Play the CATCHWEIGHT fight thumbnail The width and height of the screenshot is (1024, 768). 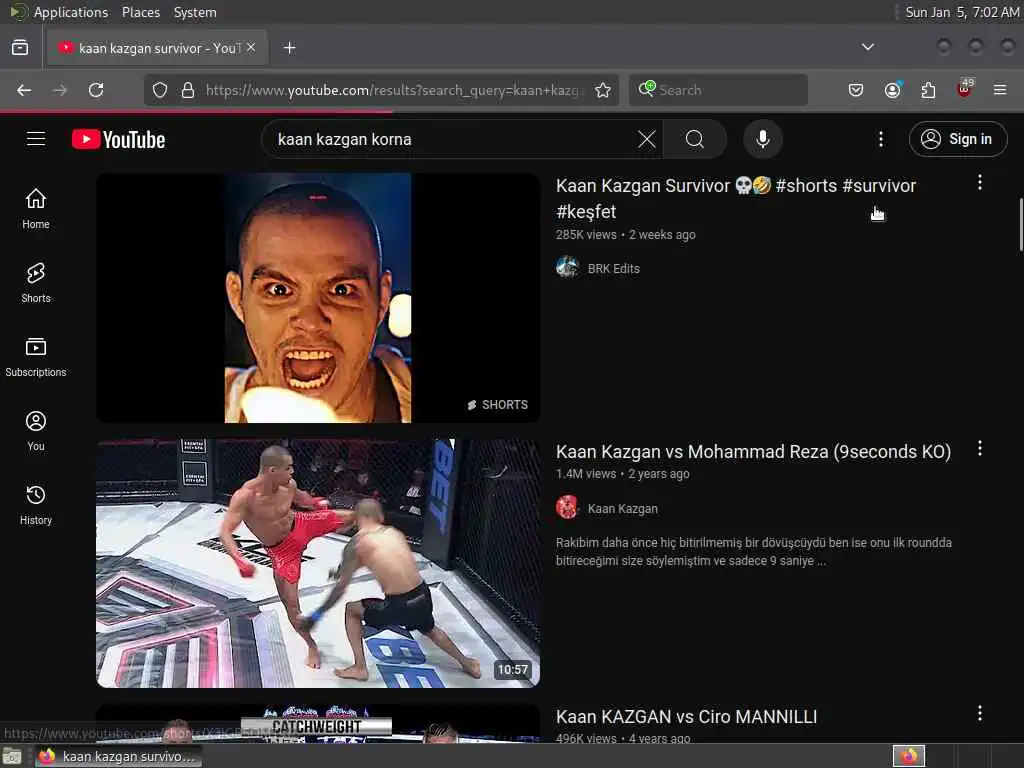[318, 722]
